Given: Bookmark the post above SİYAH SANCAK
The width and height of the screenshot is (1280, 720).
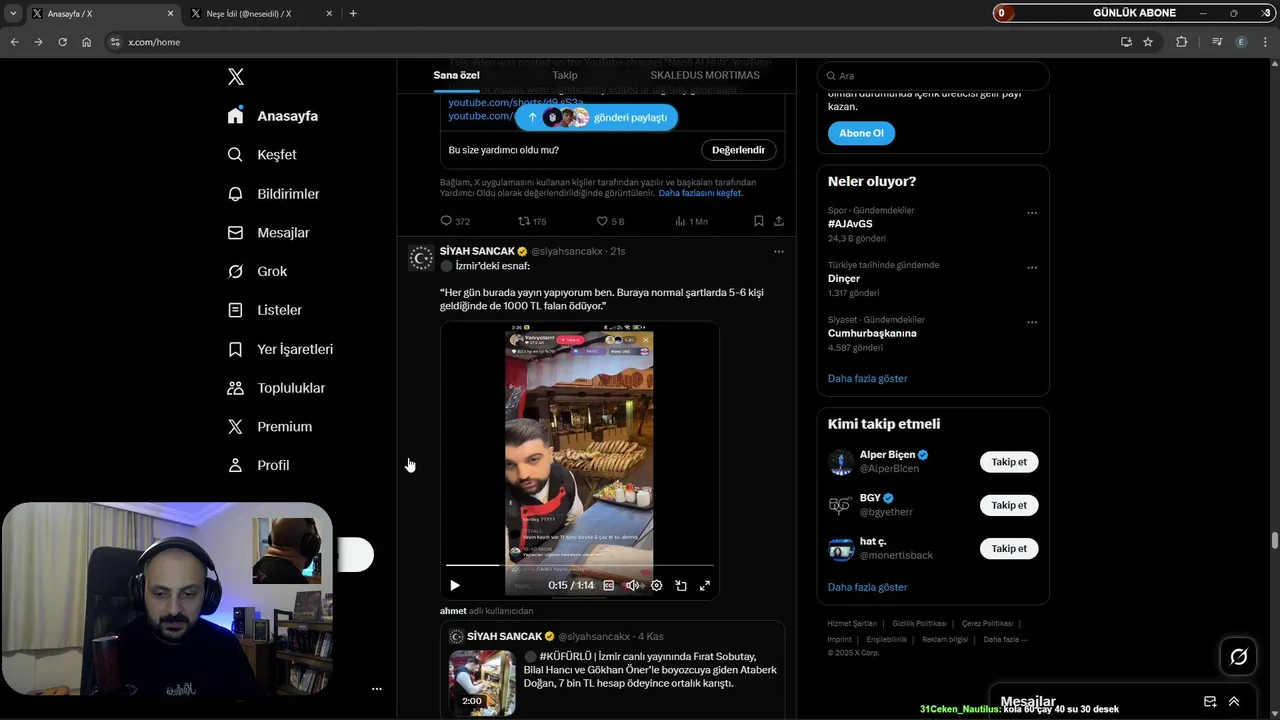Looking at the screenshot, I should click(759, 221).
